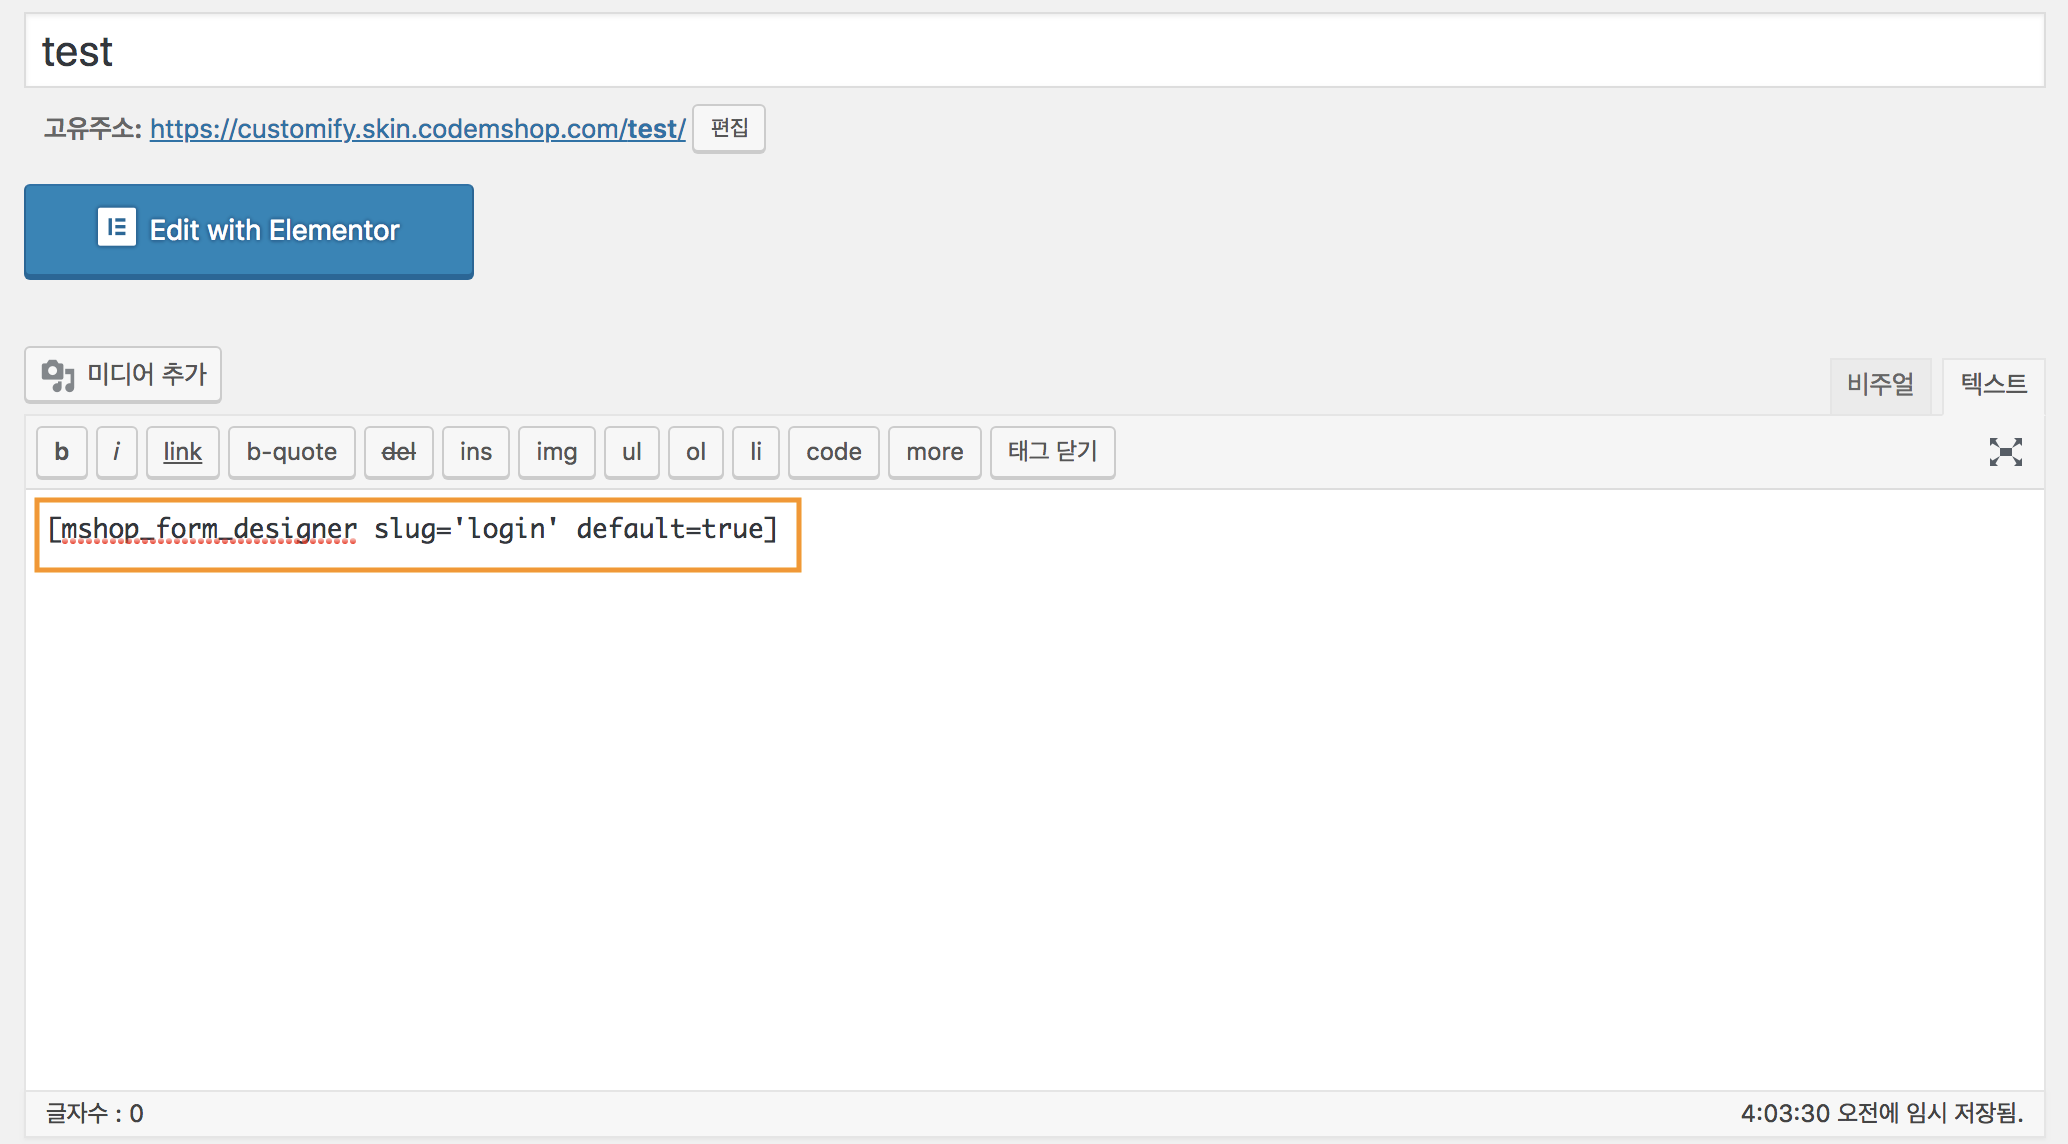Insert blockquote using b-quote button

292,452
